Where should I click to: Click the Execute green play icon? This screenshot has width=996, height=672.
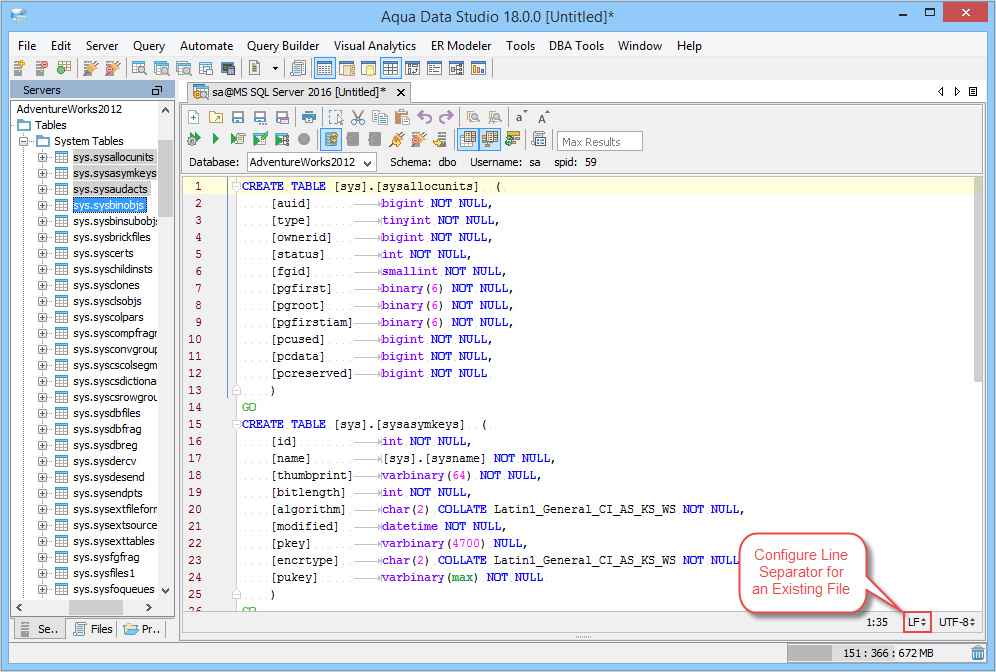click(215, 139)
